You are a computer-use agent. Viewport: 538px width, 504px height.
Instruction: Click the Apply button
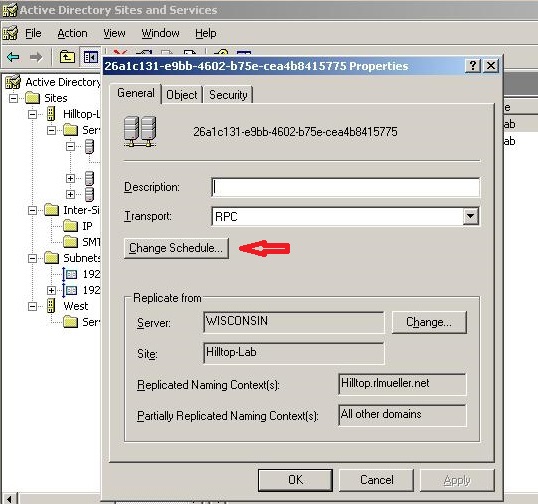457,480
